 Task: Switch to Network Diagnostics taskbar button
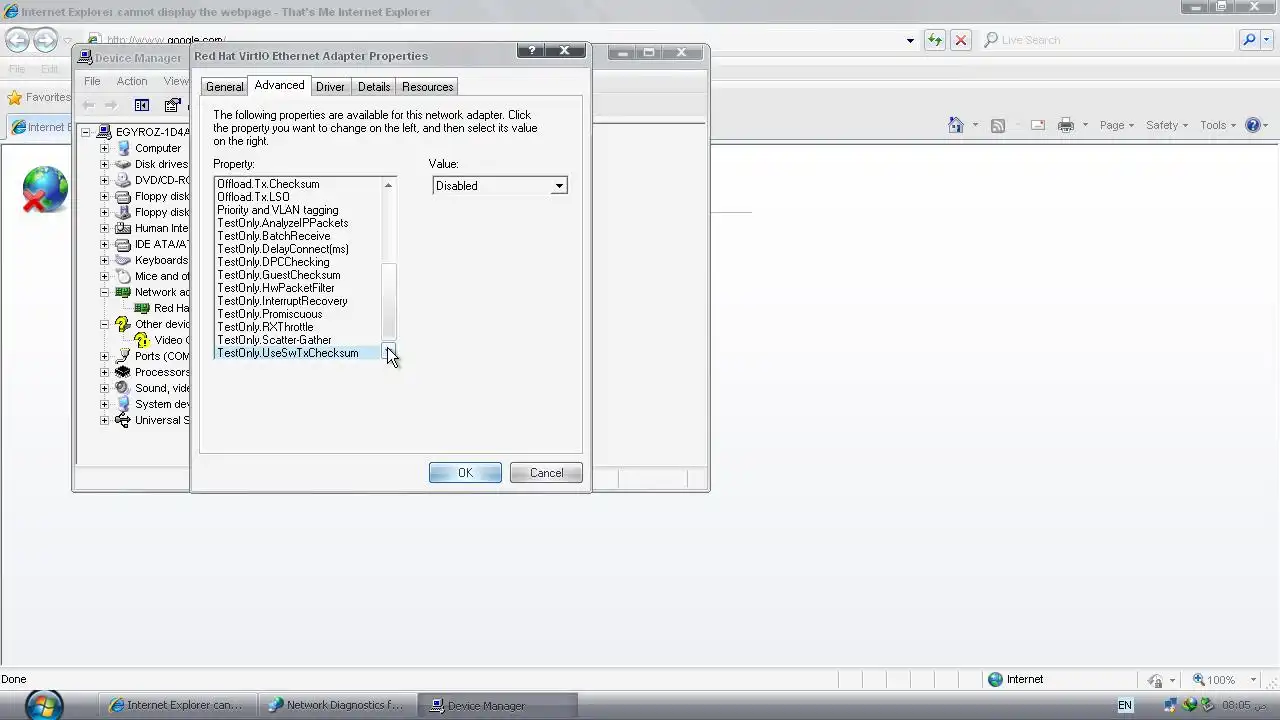pyautogui.click(x=336, y=705)
